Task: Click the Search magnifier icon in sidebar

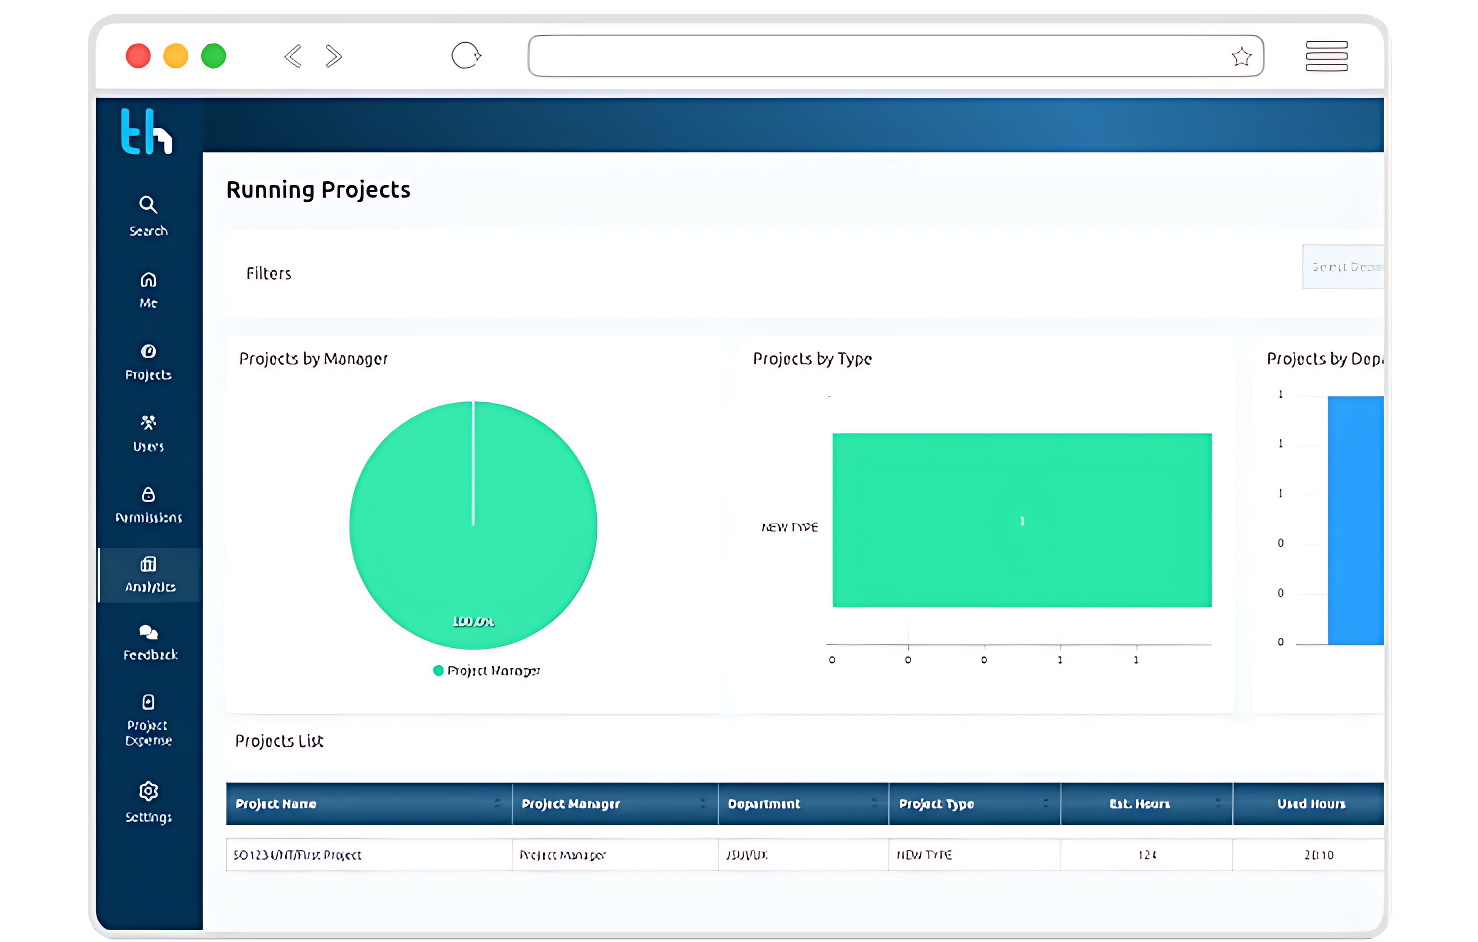Action: pyautogui.click(x=148, y=205)
